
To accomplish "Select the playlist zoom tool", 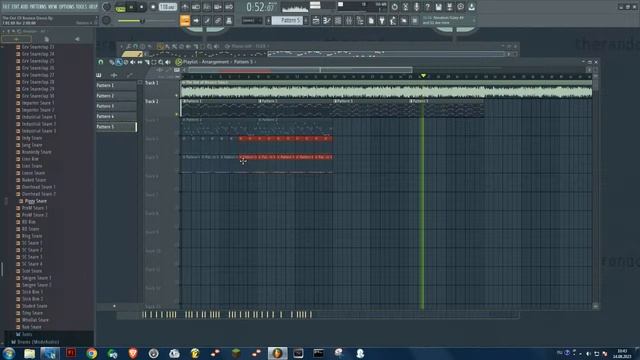I will (161, 62).
